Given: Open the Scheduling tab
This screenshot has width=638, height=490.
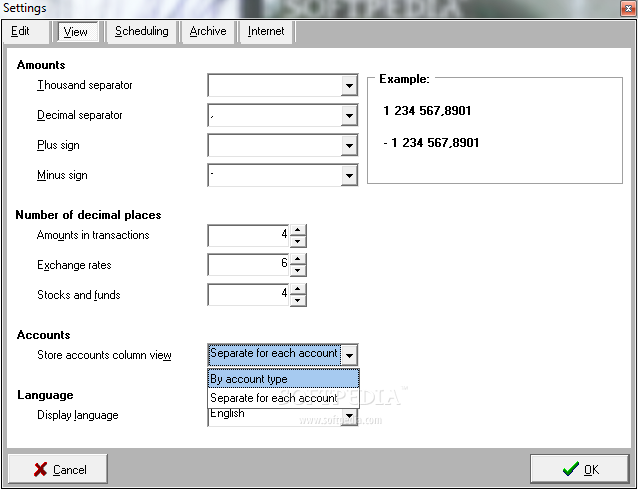Looking at the screenshot, I should (x=142, y=31).
